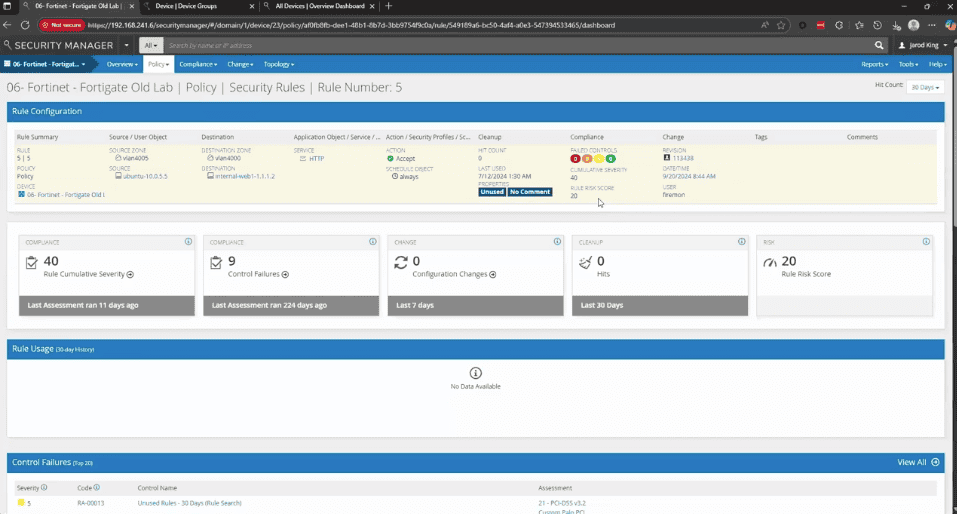
Task: Show info next to Code column header
Action: pos(96,488)
